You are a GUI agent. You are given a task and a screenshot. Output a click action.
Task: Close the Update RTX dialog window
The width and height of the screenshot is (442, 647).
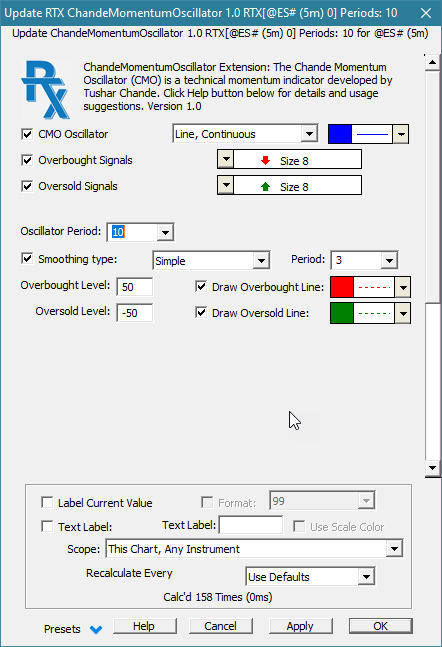(426, 13)
